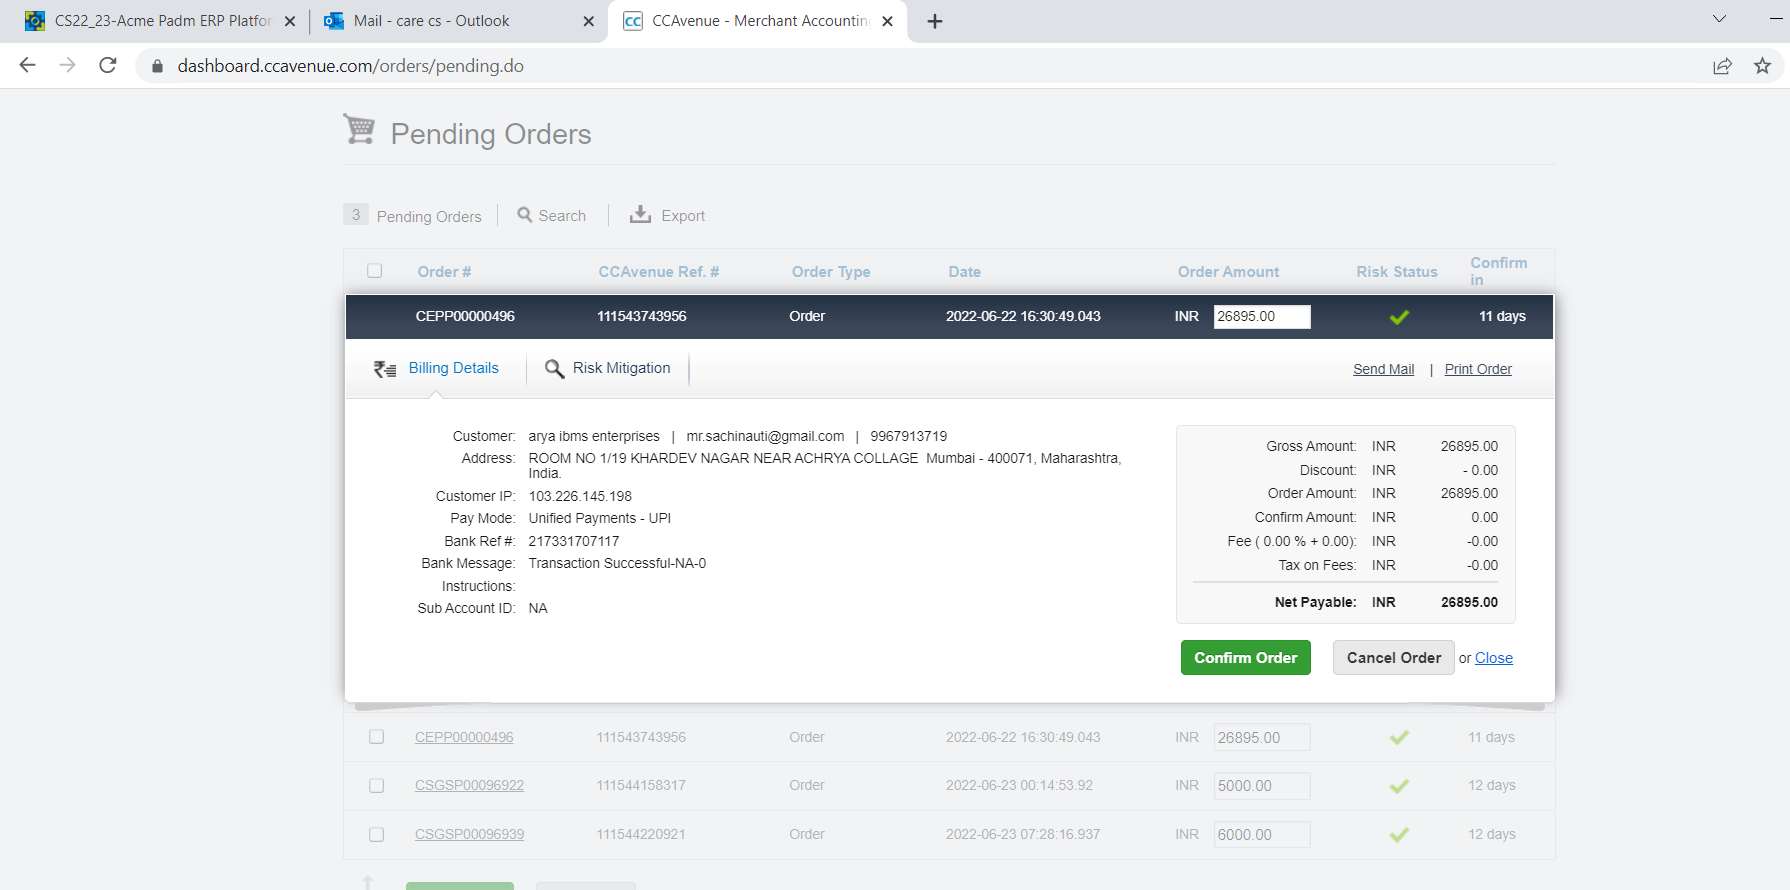Close the CCAvenue Merchant Accounting tab

click(x=887, y=21)
